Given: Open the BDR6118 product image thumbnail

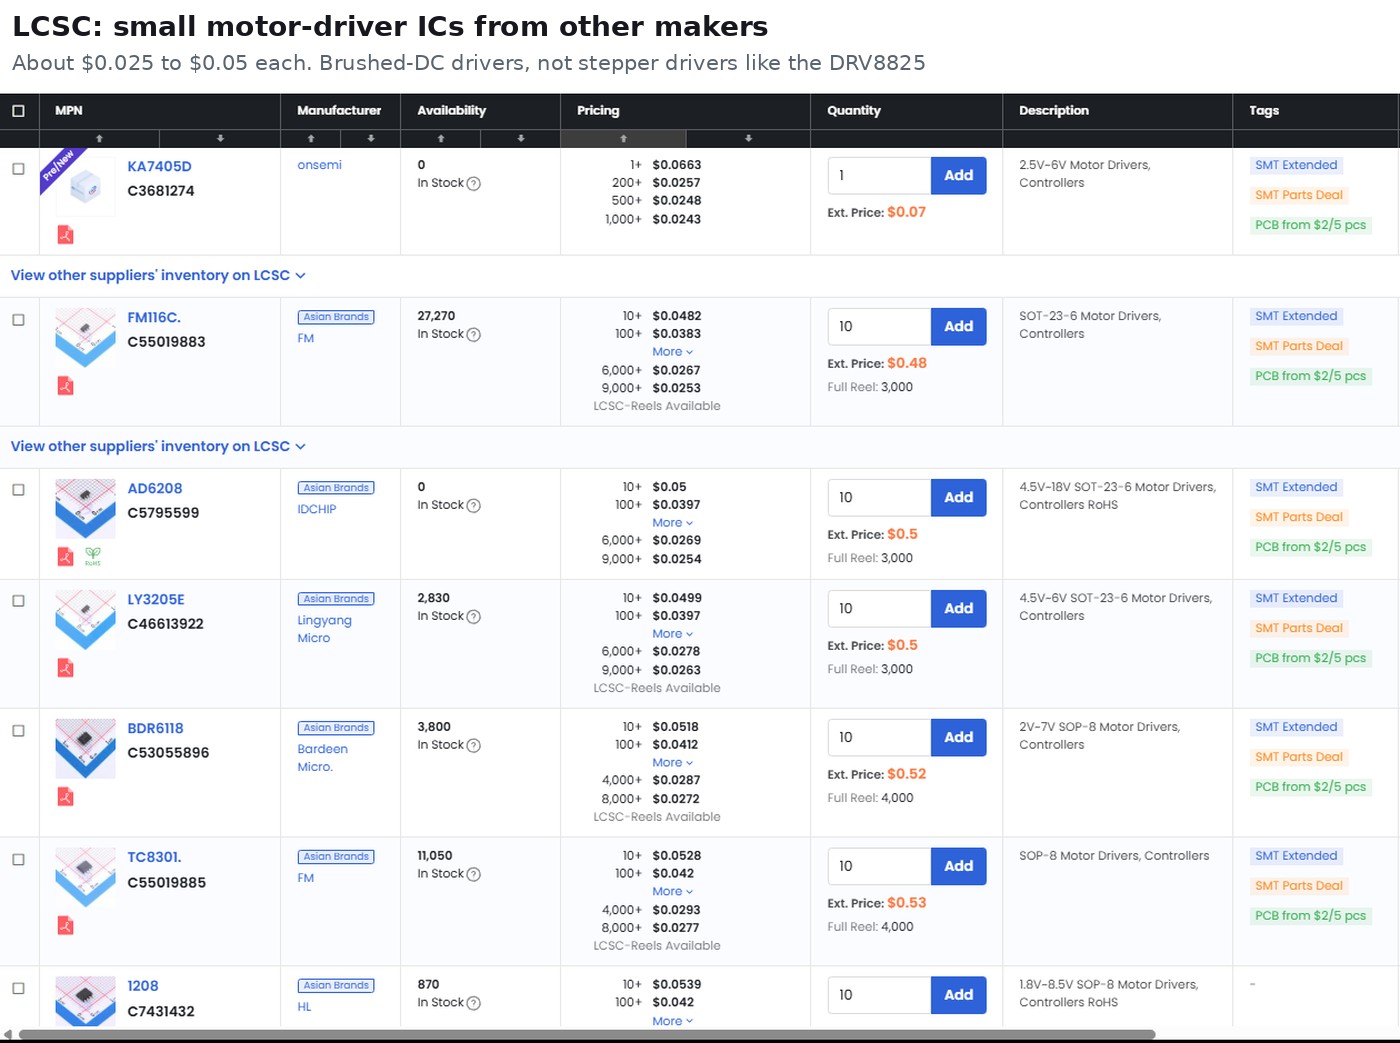Looking at the screenshot, I should pyautogui.click(x=85, y=749).
